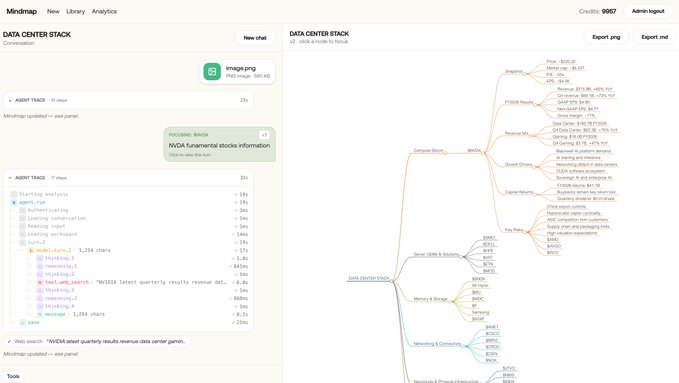The width and height of the screenshot is (679, 383).
Task: Start a New chat
Action: 255,38
